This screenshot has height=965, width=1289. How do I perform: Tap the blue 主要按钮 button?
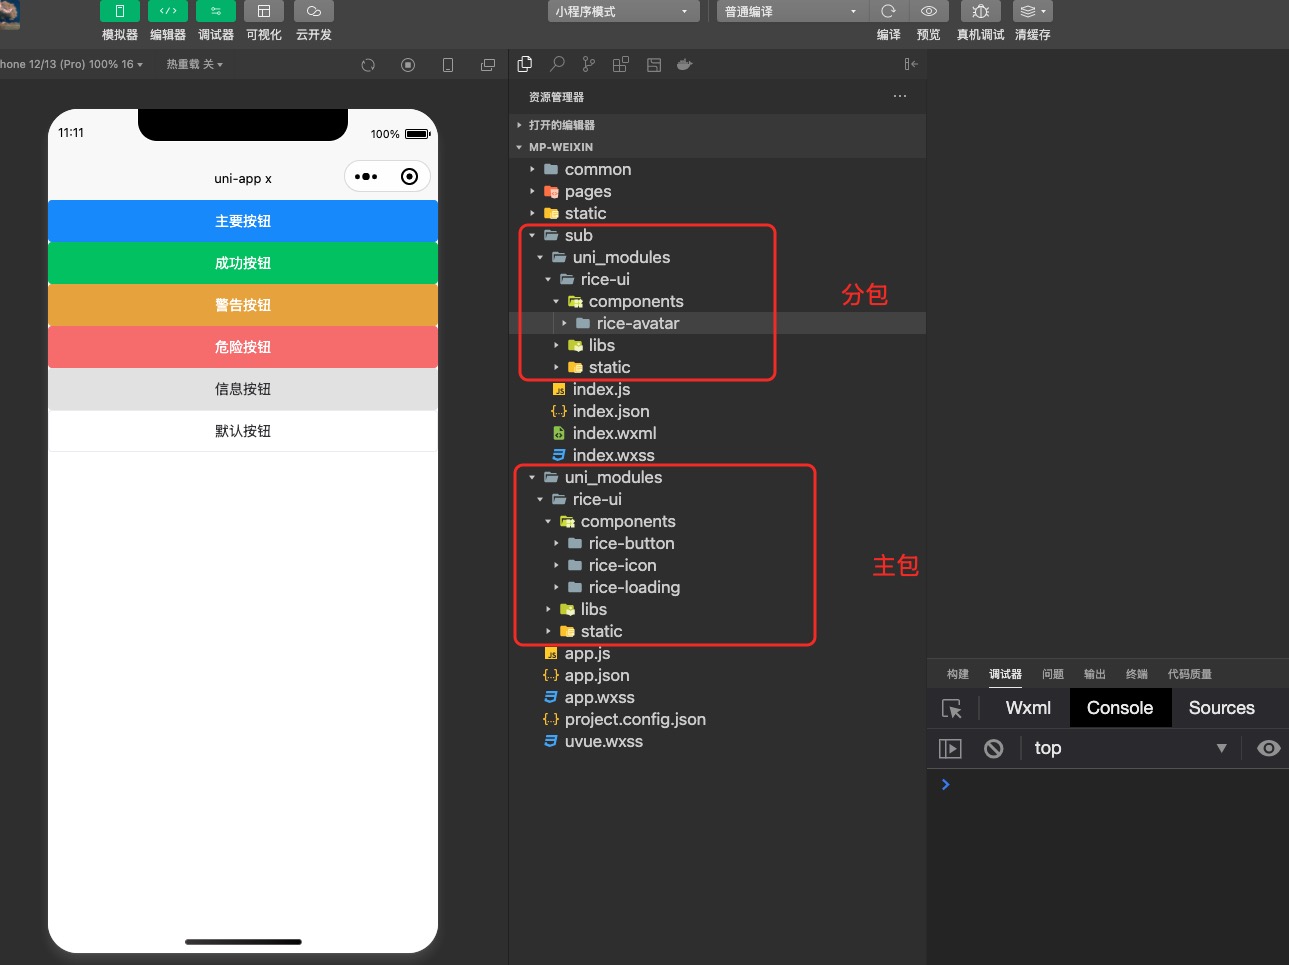(x=243, y=221)
